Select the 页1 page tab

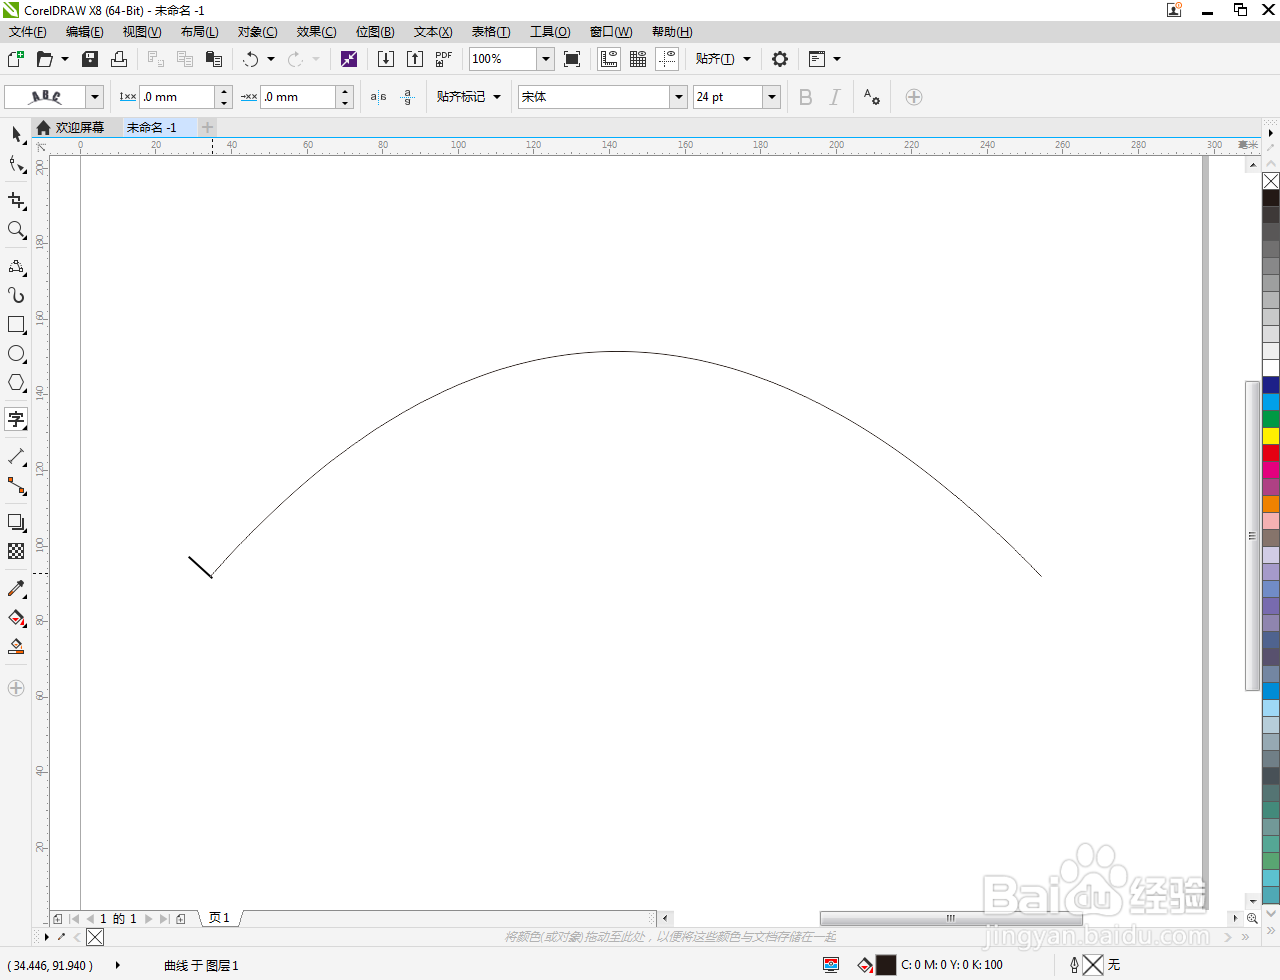pos(220,918)
